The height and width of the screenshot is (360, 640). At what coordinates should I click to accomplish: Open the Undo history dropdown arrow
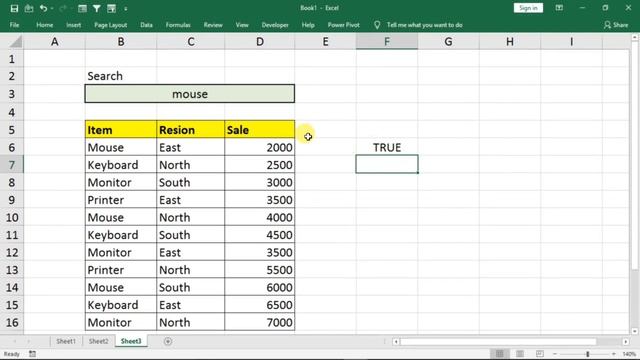coord(52,8)
